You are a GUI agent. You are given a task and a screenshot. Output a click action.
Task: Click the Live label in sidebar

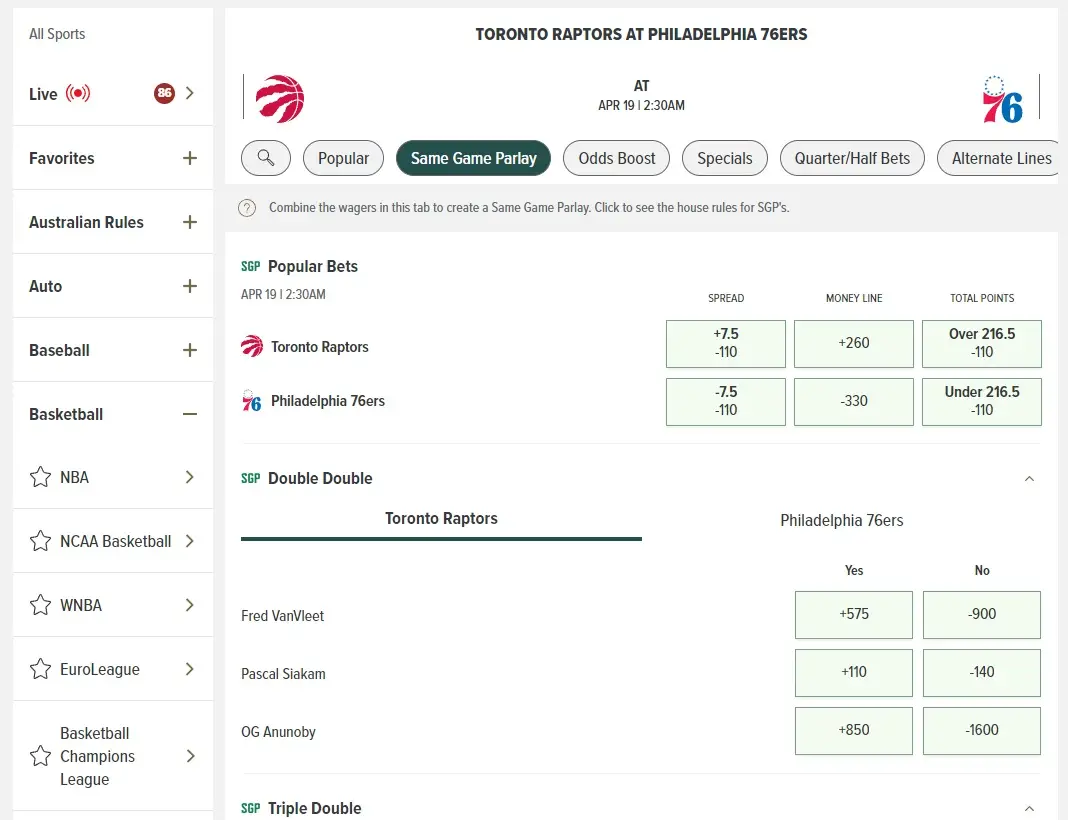tap(43, 94)
